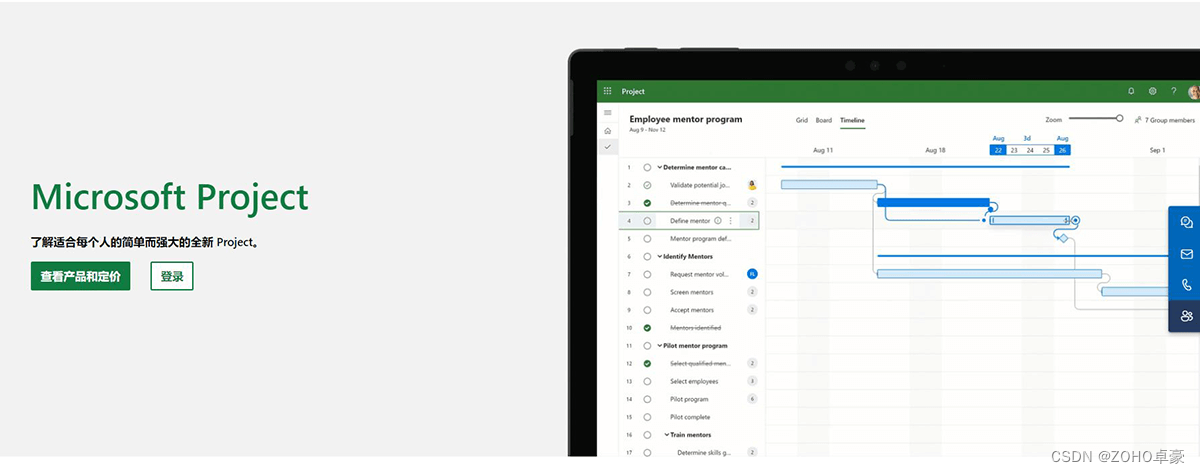
Task: Click the 登录 sign-in button
Action: [x=172, y=277]
